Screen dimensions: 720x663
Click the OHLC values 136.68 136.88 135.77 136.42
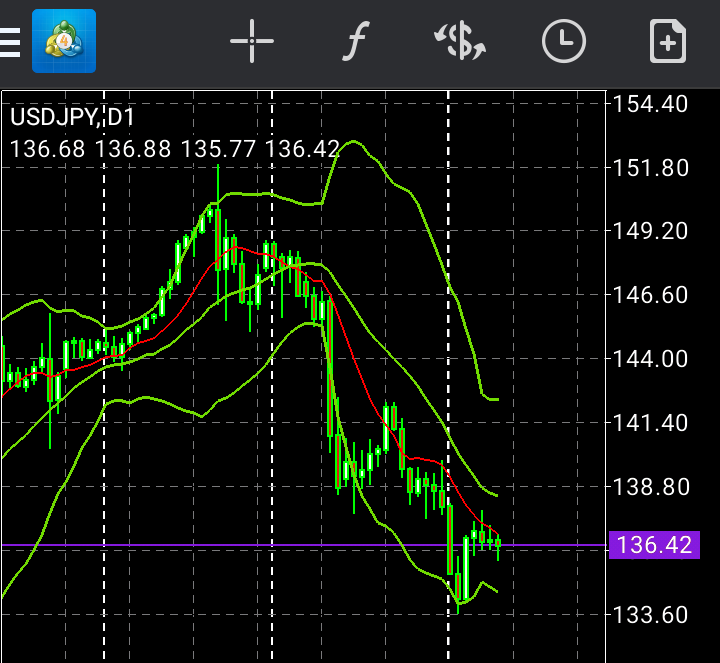(174, 149)
